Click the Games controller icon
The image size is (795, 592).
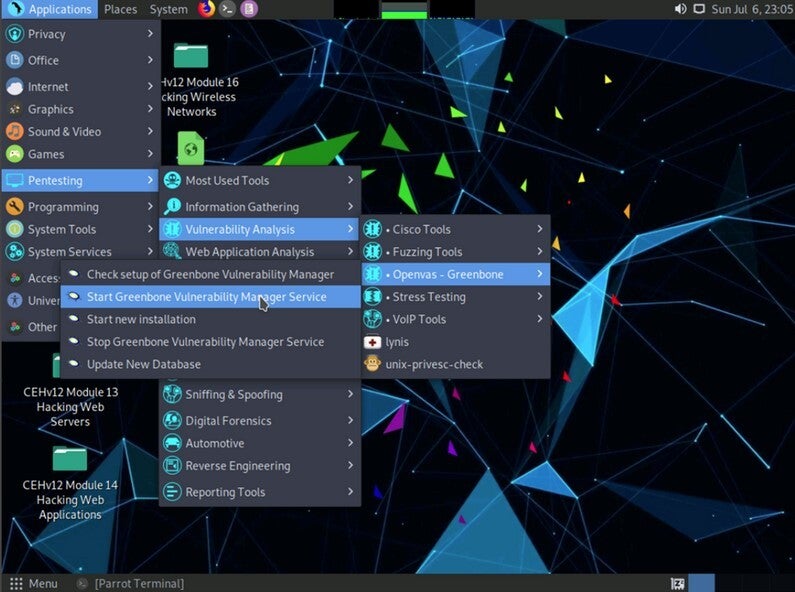click(15, 154)
